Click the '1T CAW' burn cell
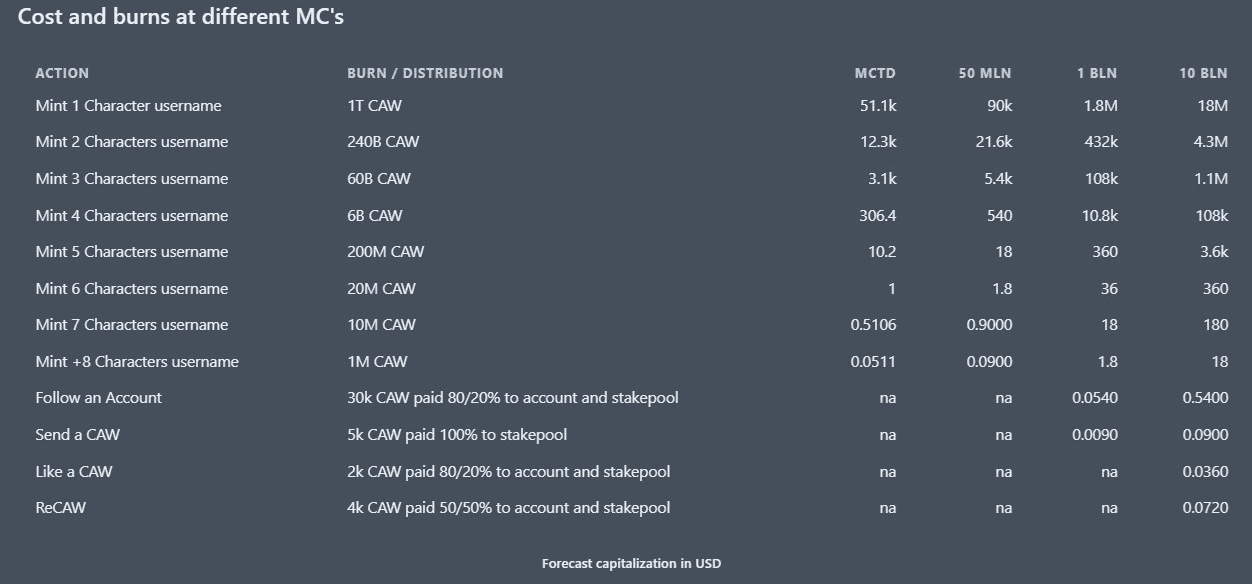The width and height of the screenshot is (1252, 584). (374, 106)
